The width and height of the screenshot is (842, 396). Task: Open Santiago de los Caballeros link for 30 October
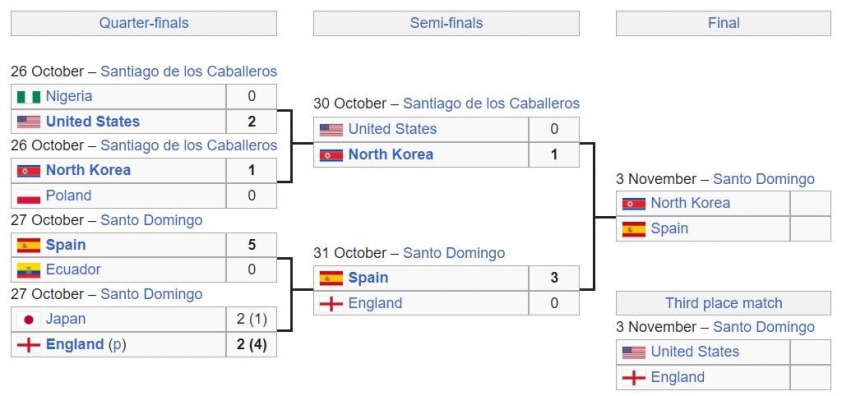tap(491, 103)
